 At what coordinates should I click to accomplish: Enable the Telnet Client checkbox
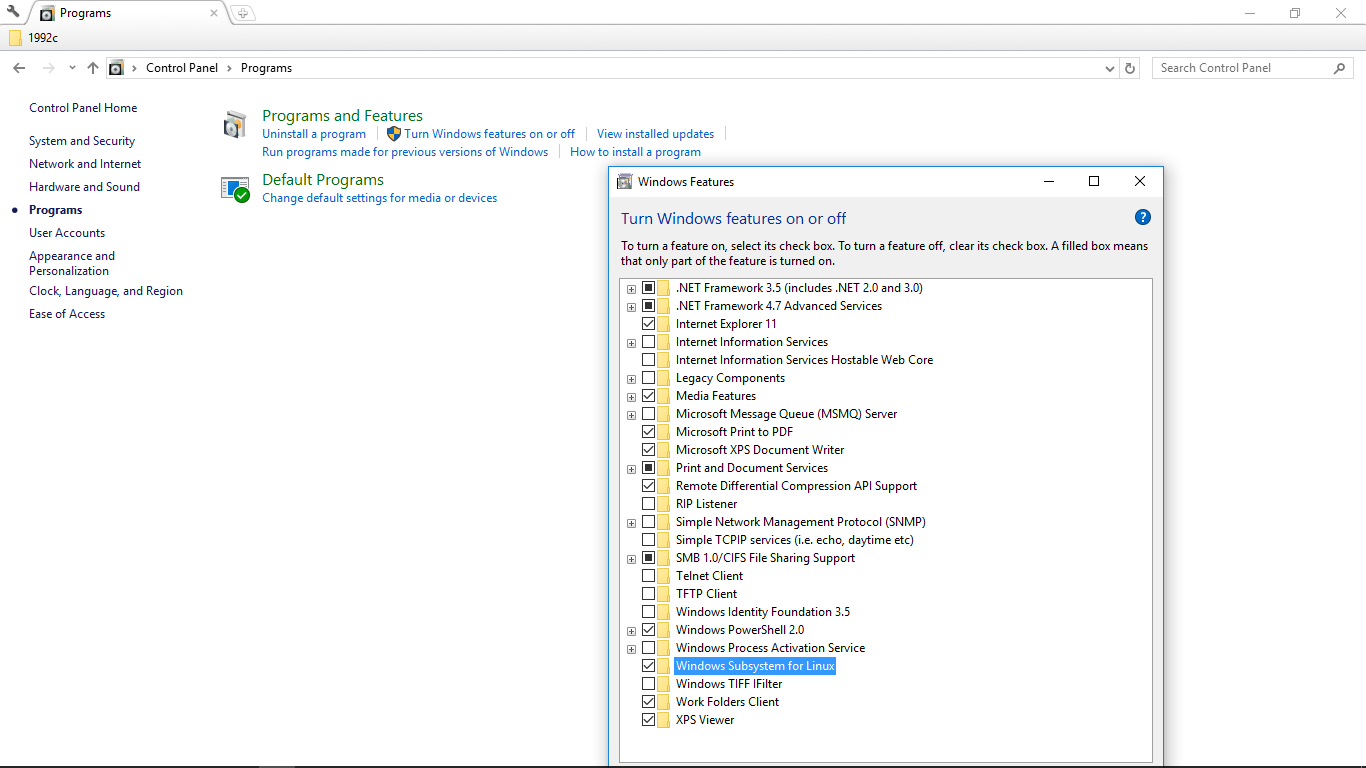pyautogui.click(x=649, y=575)
